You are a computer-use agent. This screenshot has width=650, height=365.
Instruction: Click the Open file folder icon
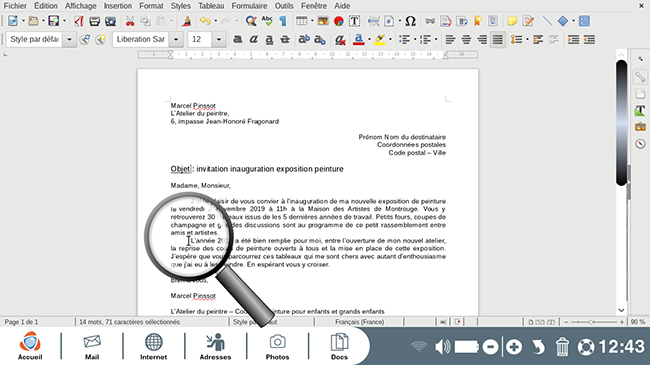point(33,21)
